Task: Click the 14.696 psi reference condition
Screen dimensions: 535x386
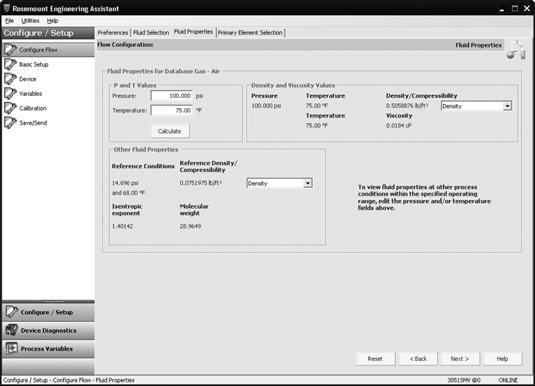Action: point(125,183)
